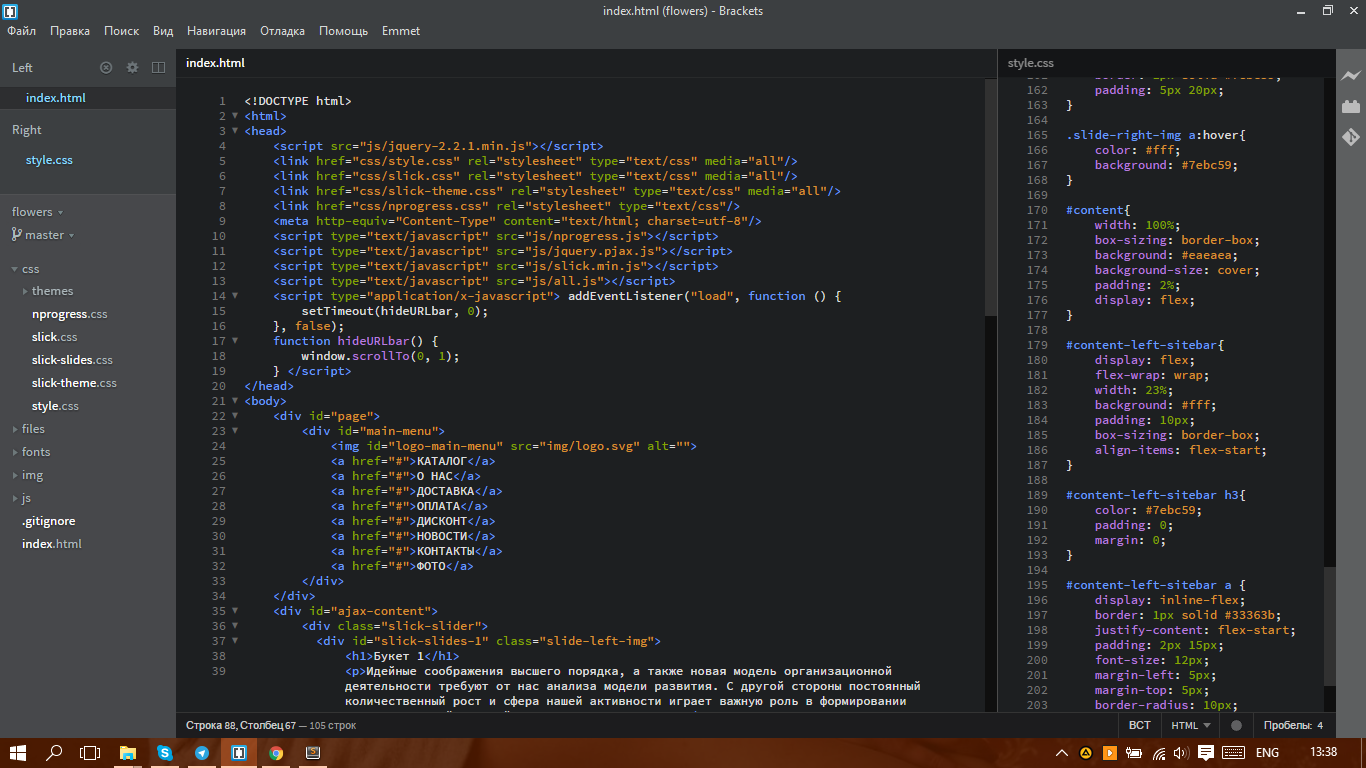Fold the head tag on line 3
Viewport: 1366px width, 768px height.
coord(235,131)
